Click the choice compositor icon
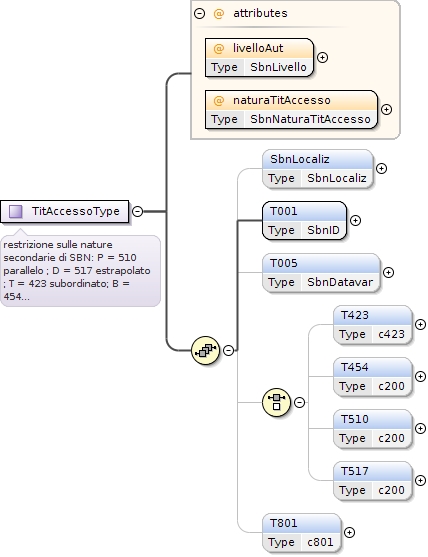This screenshot has width=428, height=557. tap(276, 402)
